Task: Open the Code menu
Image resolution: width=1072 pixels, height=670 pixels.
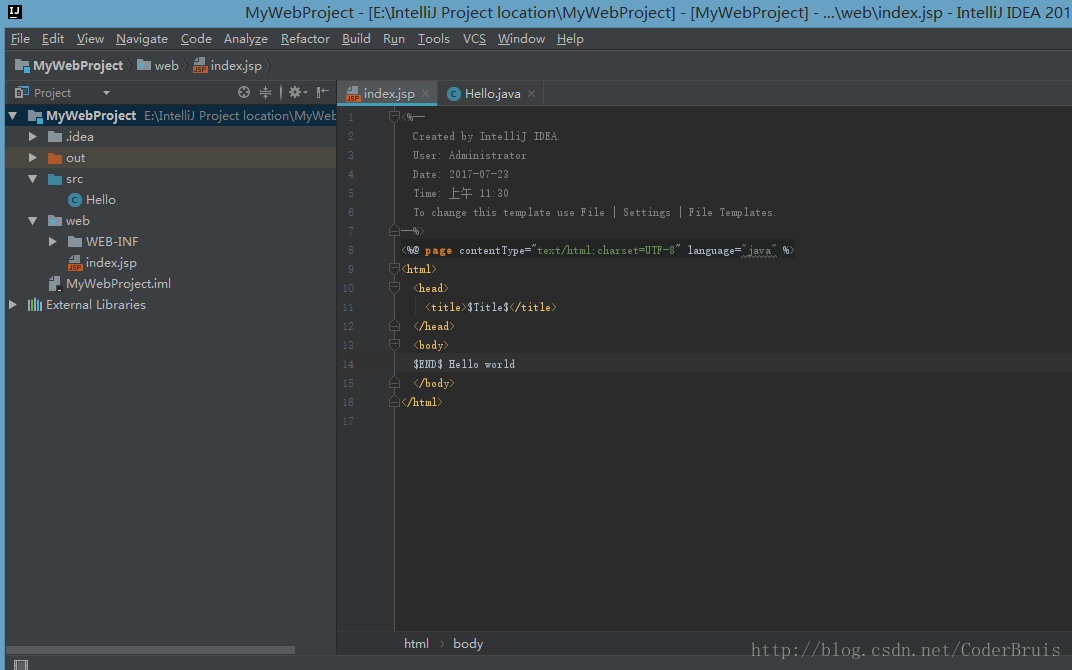Action: [x=196, y=39]
